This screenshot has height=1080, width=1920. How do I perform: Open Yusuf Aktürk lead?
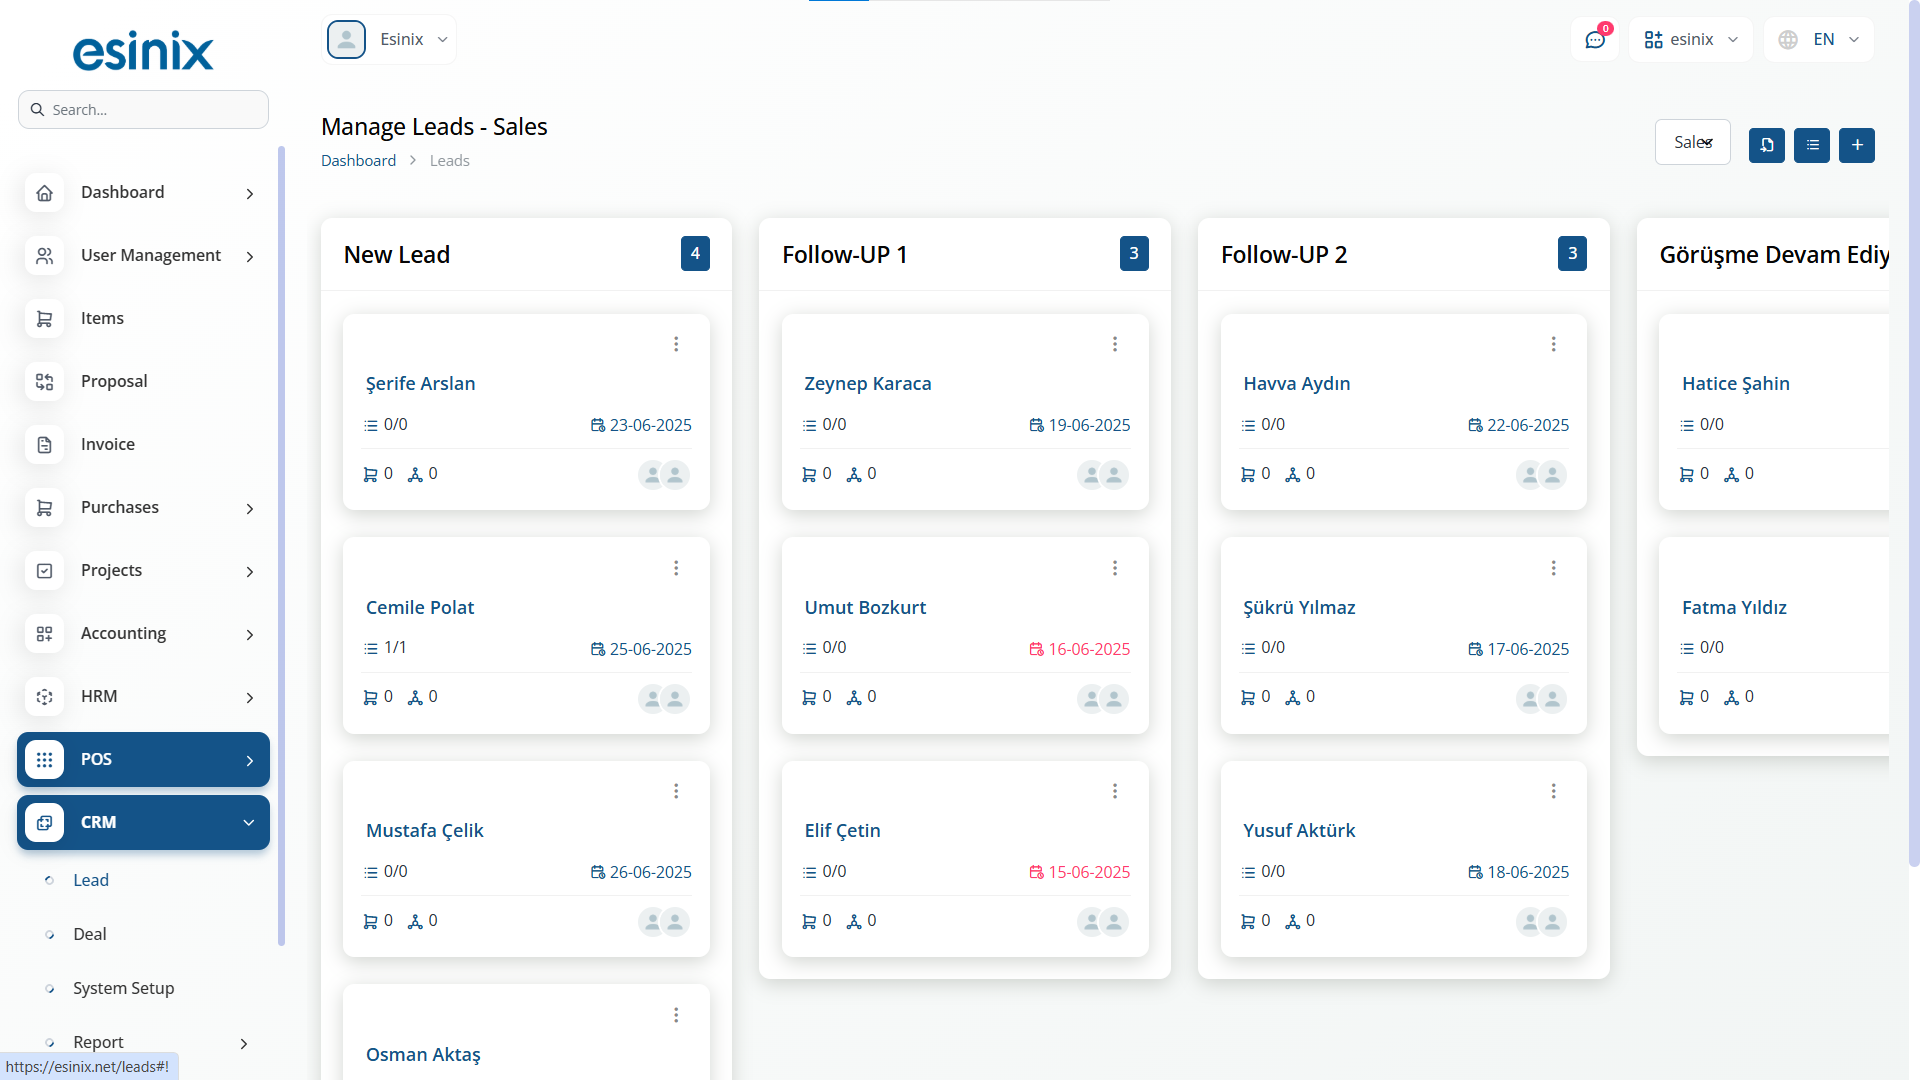[1299, 830]
